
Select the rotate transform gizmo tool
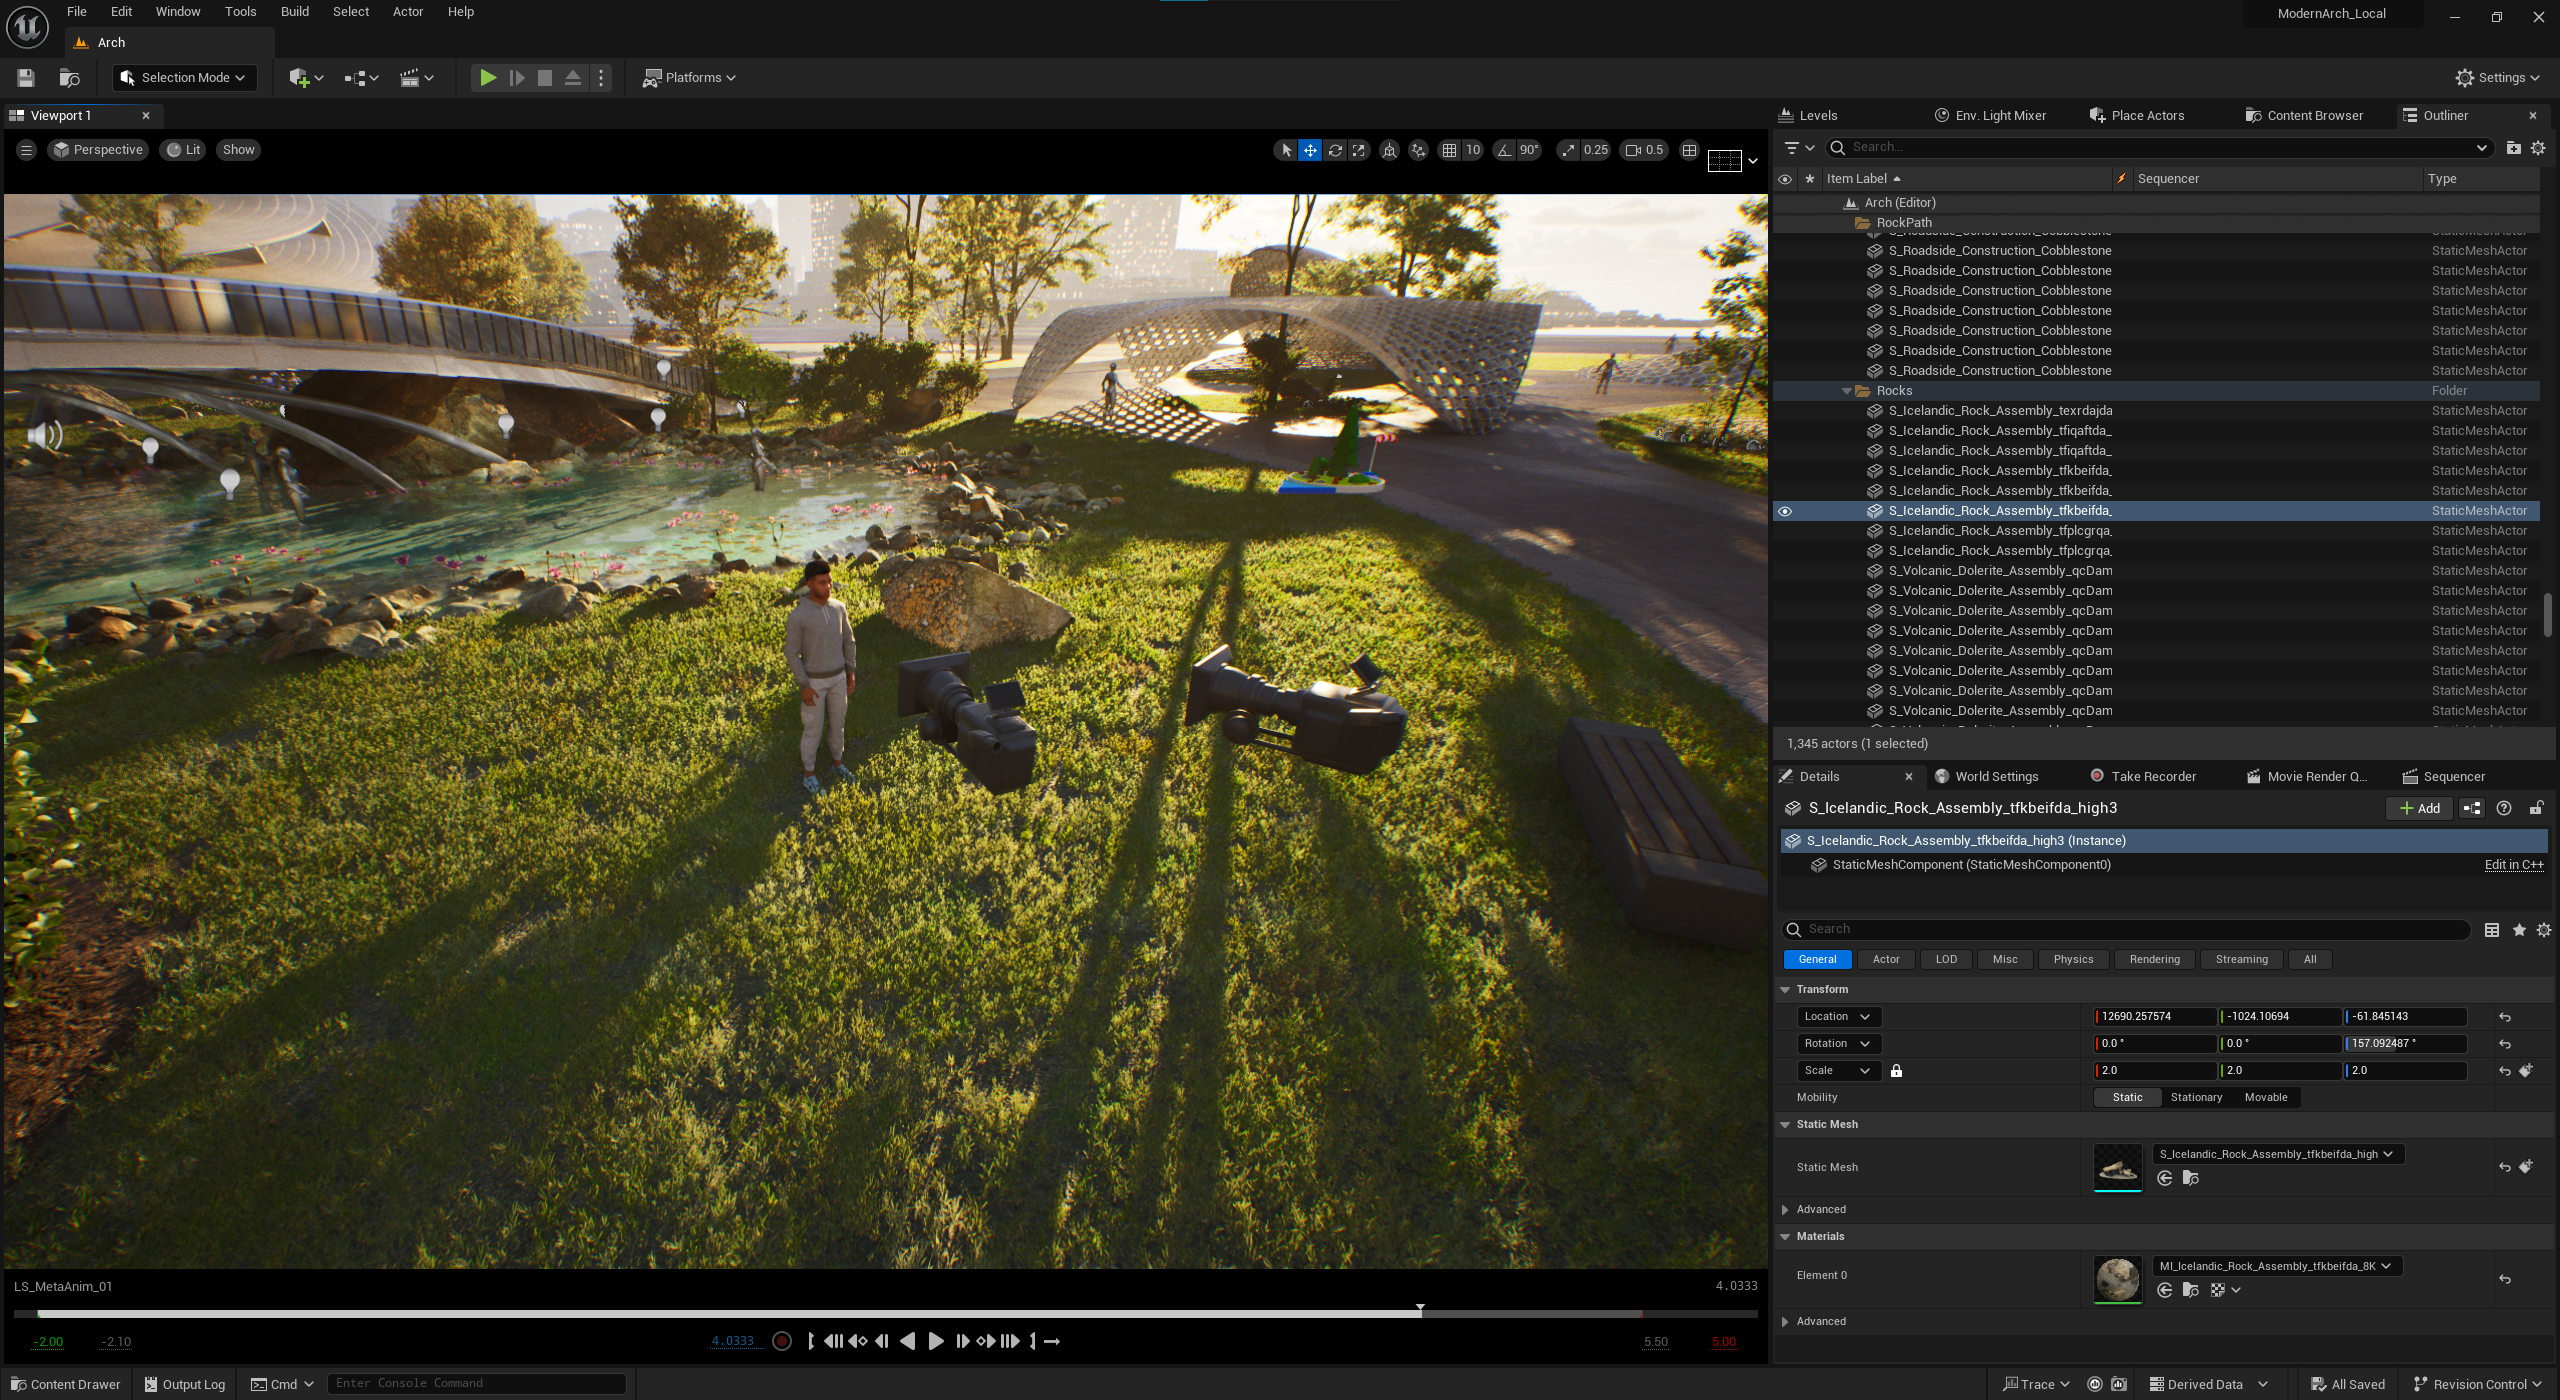click(1334, 150)
